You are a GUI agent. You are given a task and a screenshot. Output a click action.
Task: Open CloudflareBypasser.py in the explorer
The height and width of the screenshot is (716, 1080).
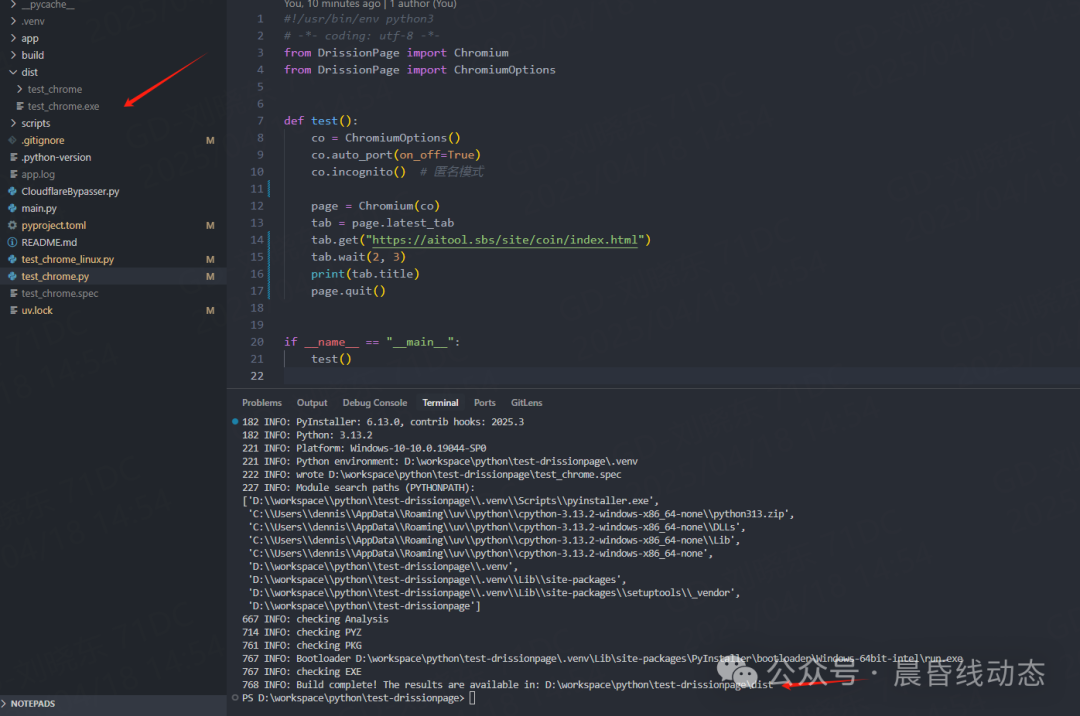(x=70, y=191)
